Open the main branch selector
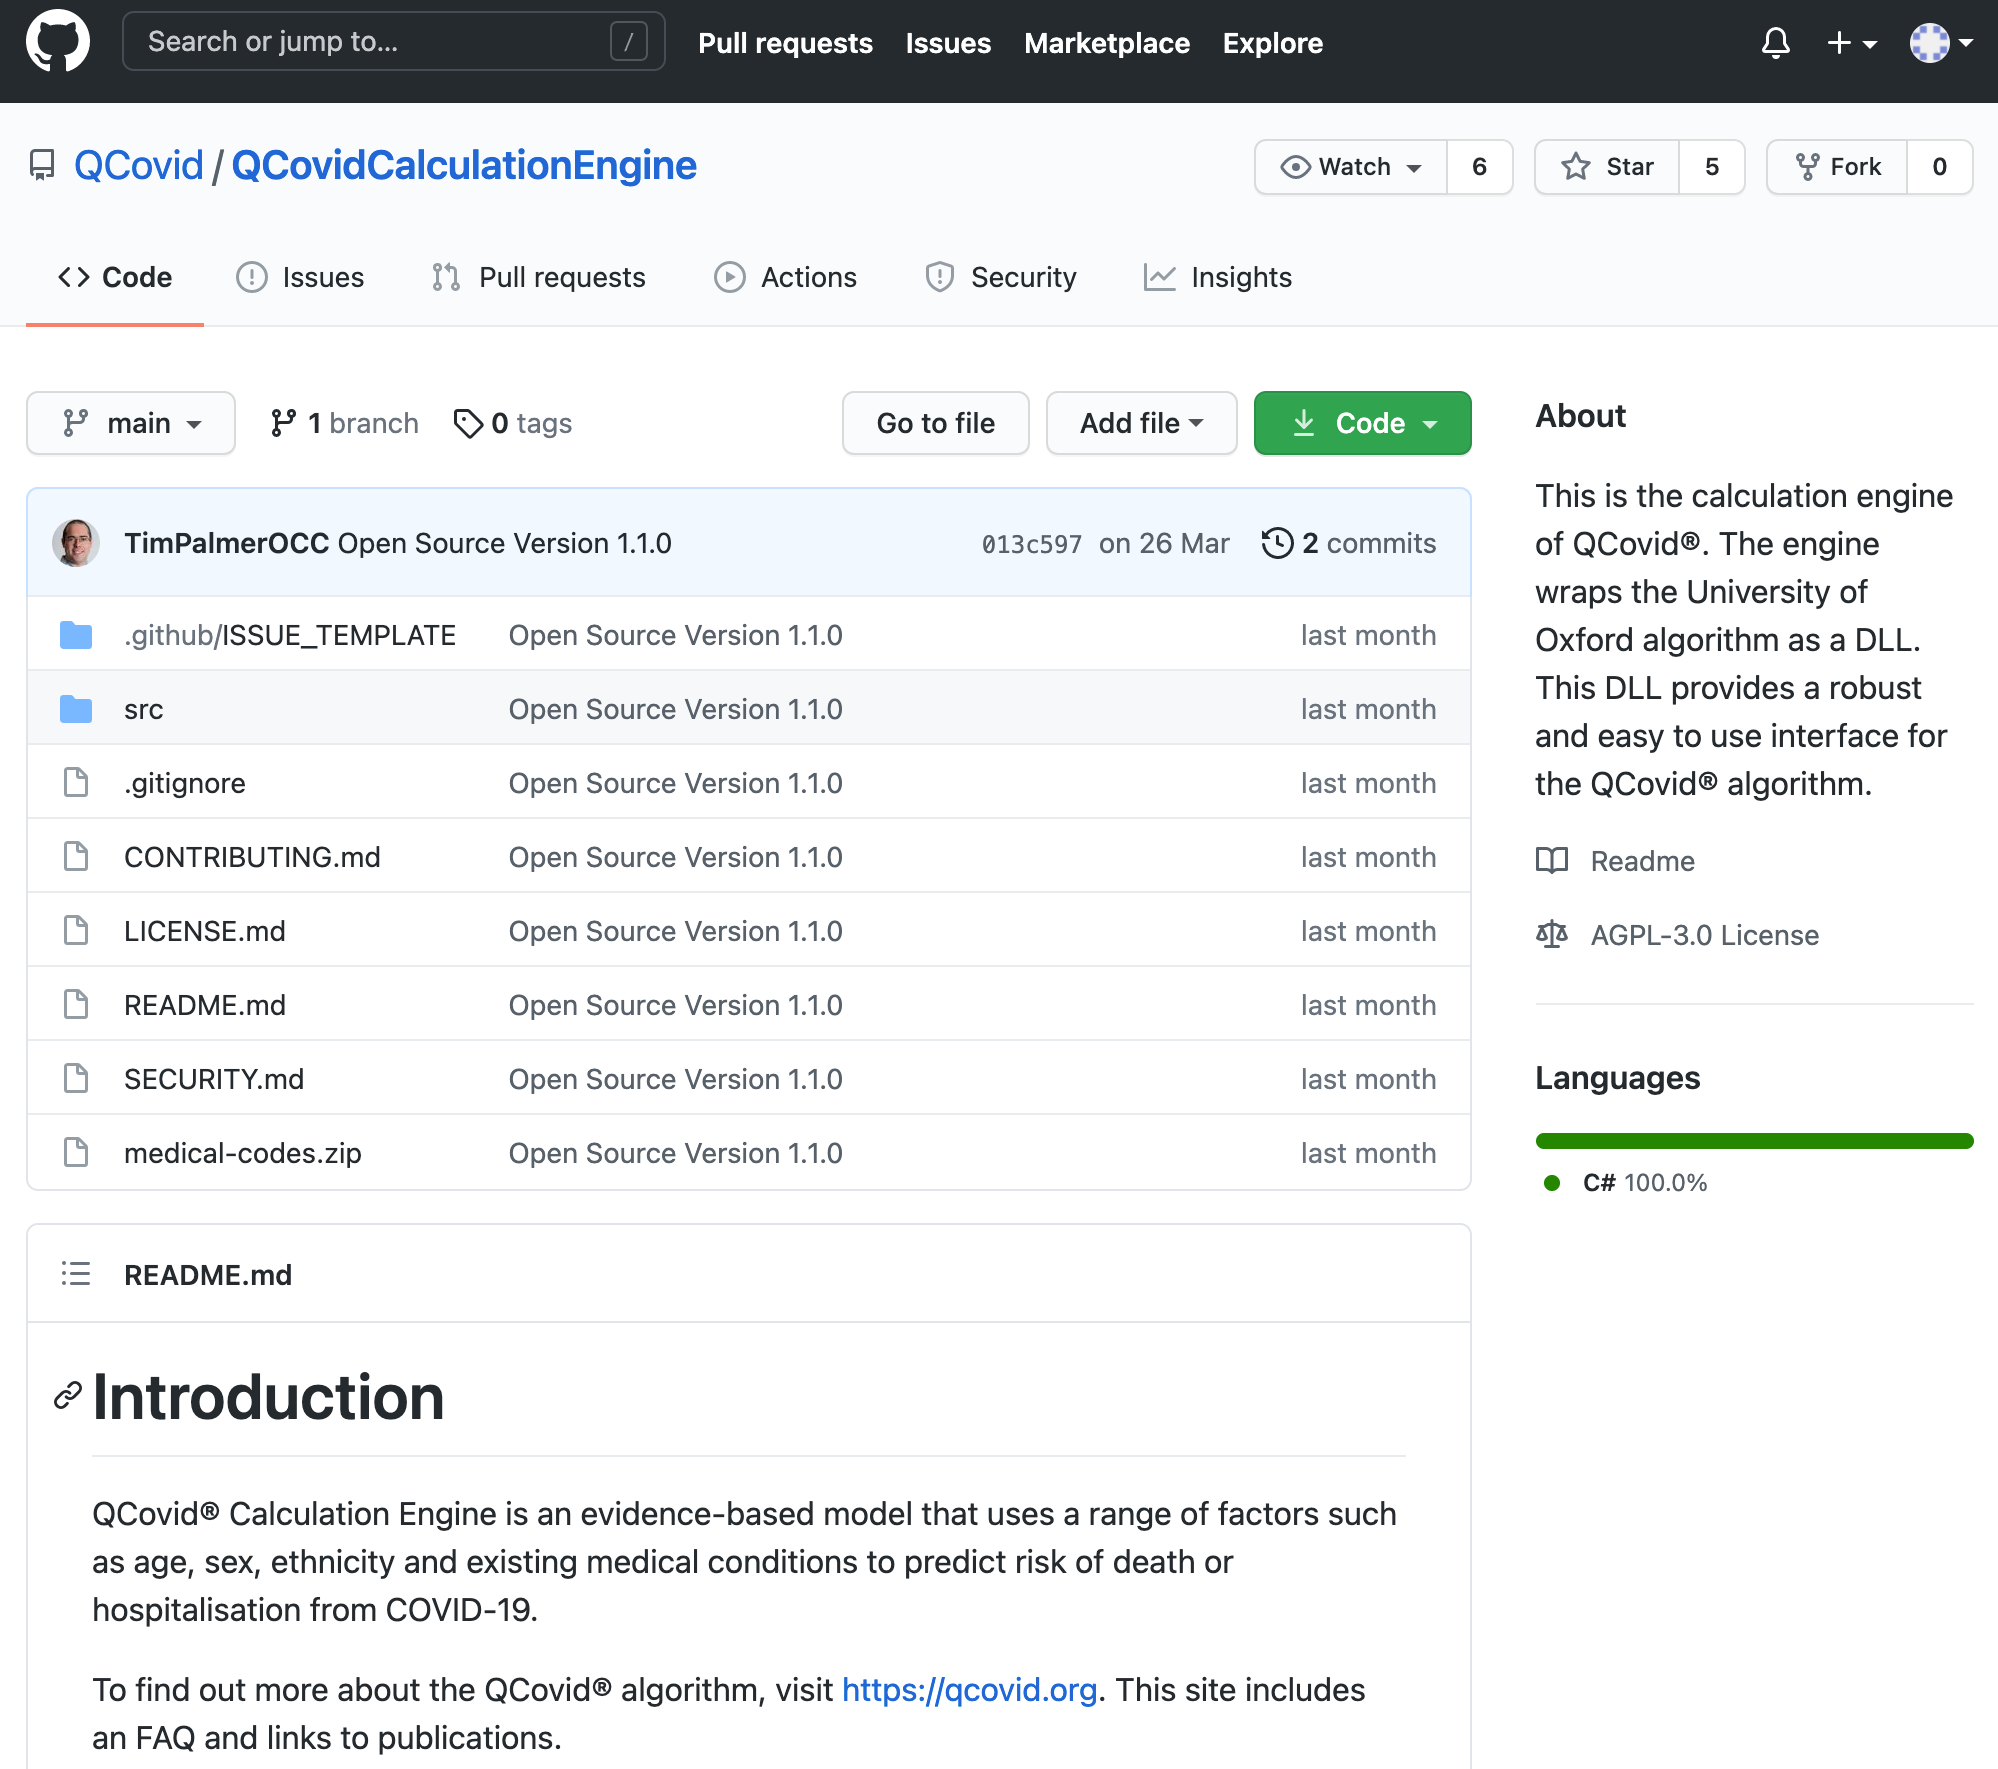Image resolution: width=1998 pixels, height=1769 pixels. 131,423
